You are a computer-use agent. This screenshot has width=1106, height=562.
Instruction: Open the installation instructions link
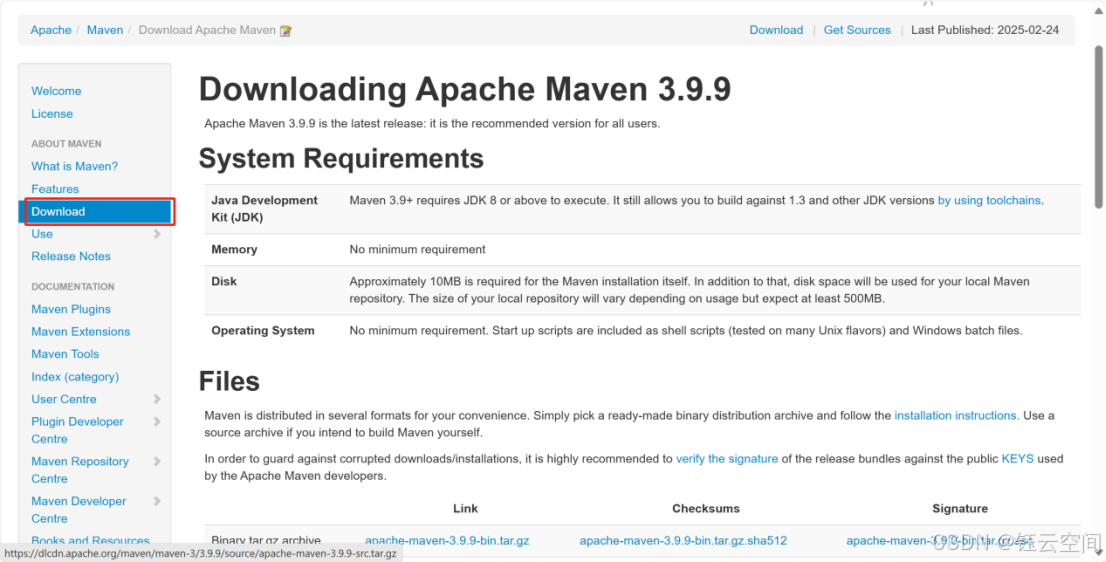click(x=955, y=416)
